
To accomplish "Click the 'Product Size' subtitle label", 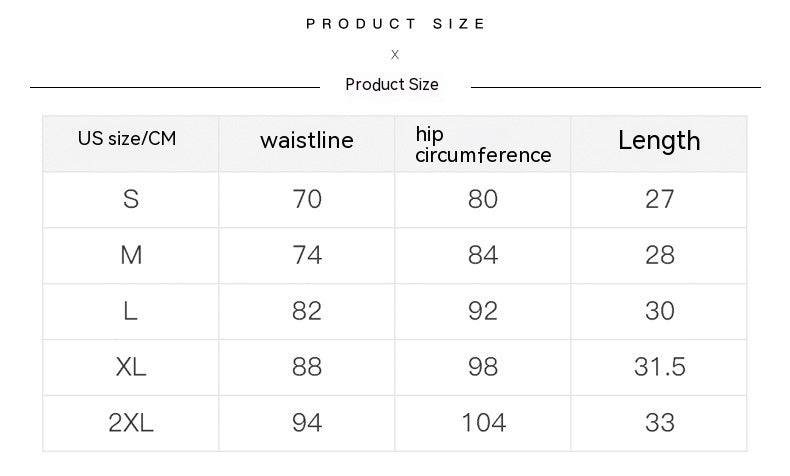I will pos(392,85).
